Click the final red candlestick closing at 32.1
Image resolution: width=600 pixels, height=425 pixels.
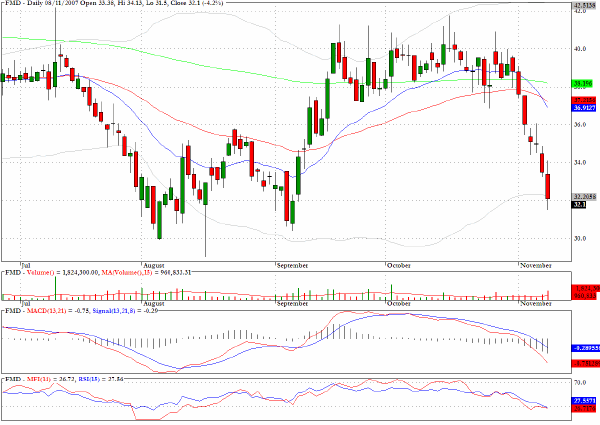(x=548, y=186)
